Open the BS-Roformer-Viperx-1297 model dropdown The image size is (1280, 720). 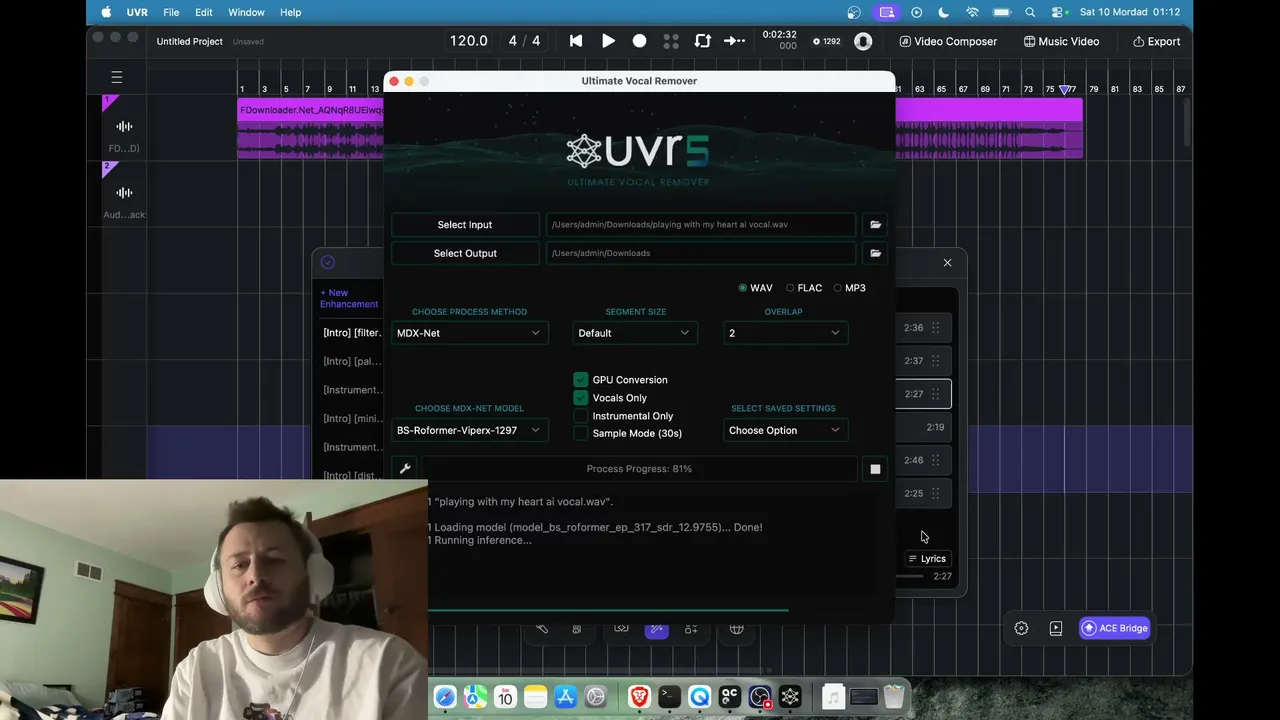click(x=469, y=430)
